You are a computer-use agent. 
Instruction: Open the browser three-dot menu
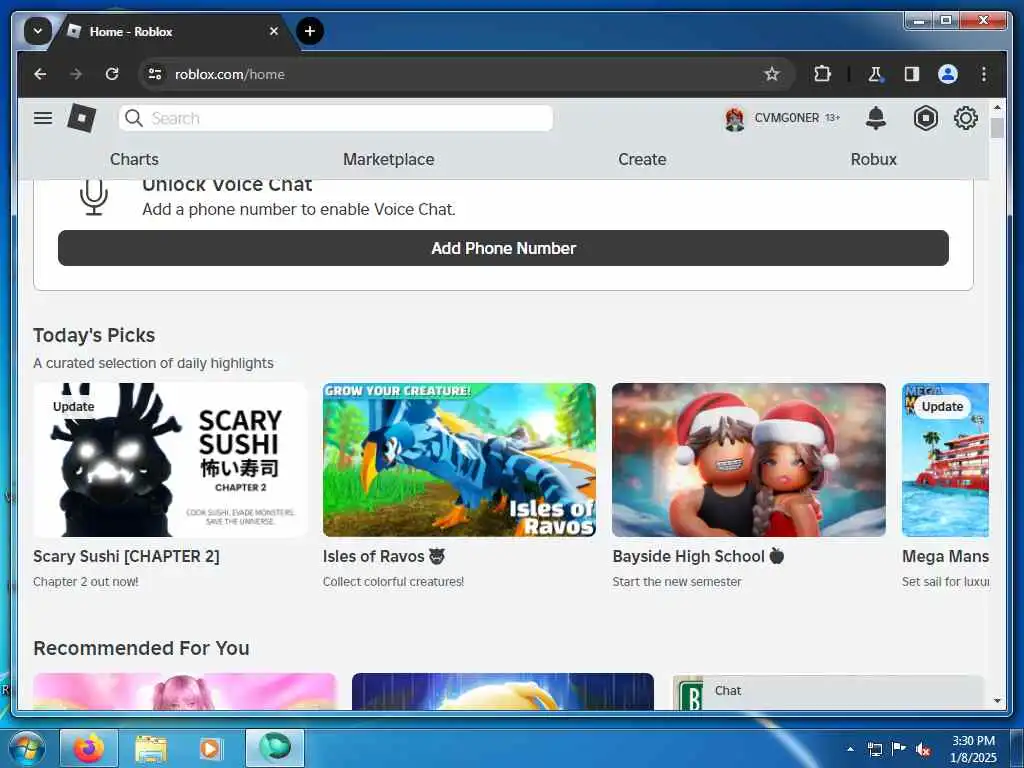[984, 74]
